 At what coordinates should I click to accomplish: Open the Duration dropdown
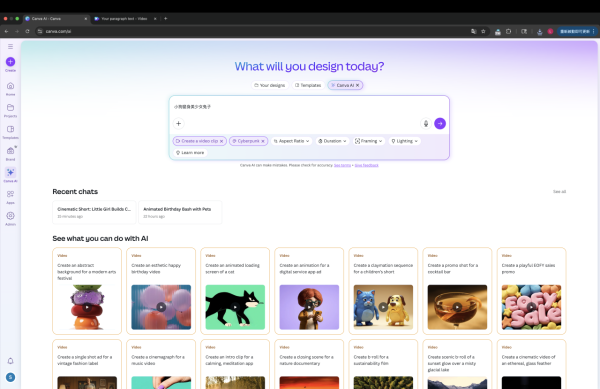333,141
